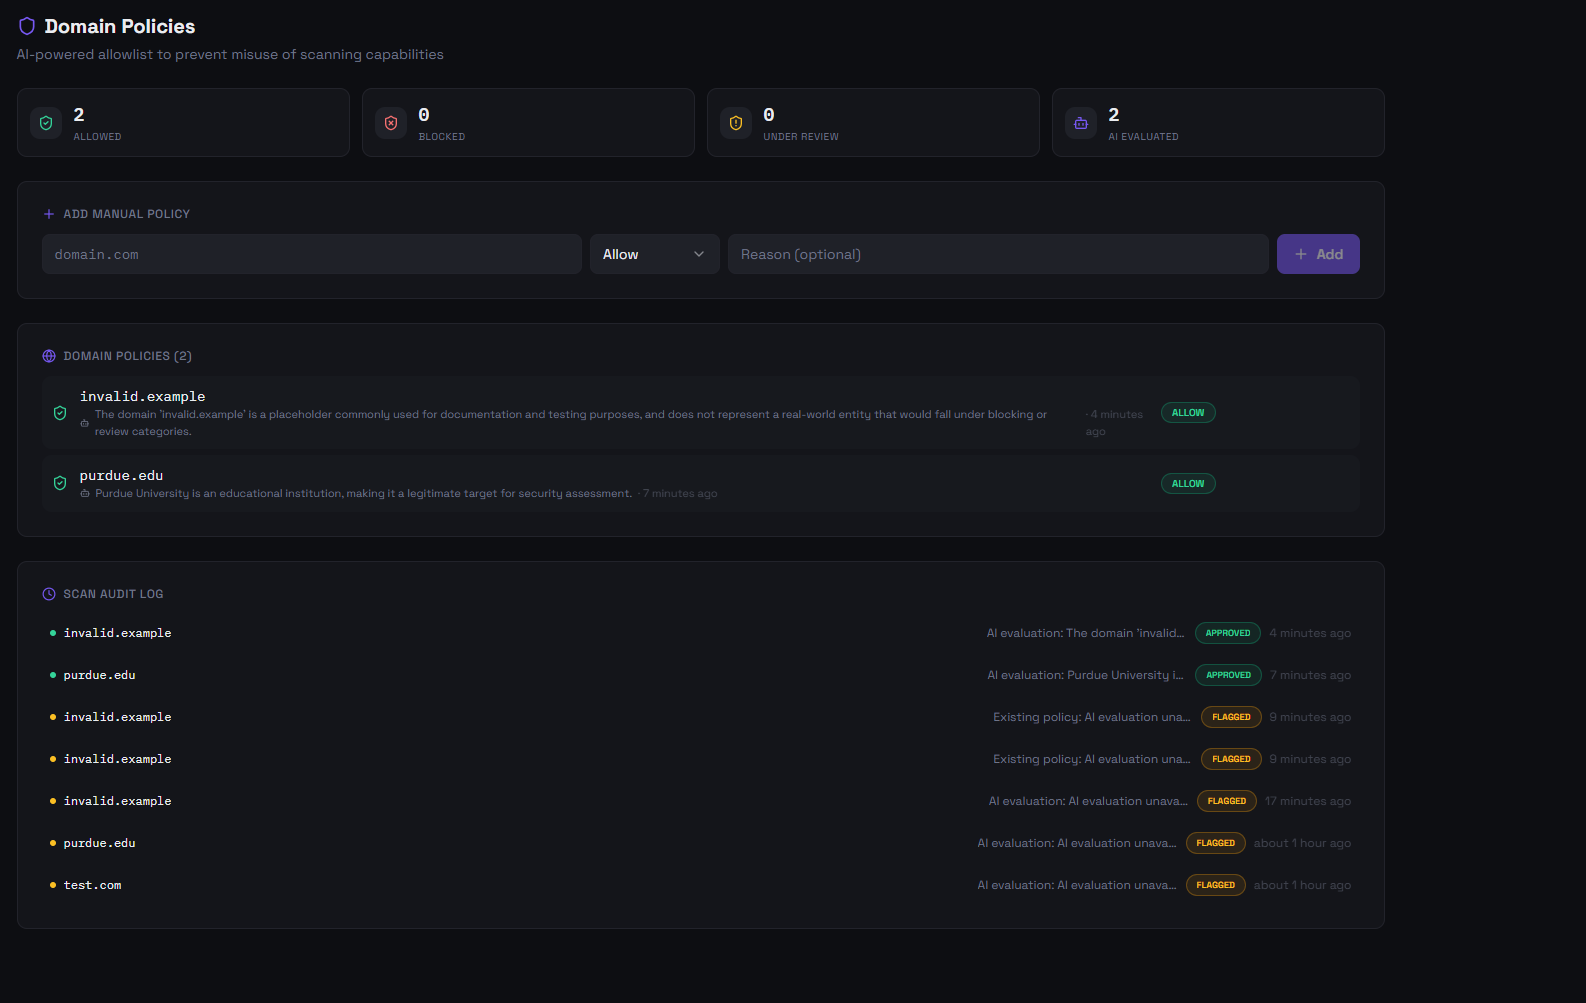
Task: Click the Add Manual Policy heading
Action: (127, 214)
